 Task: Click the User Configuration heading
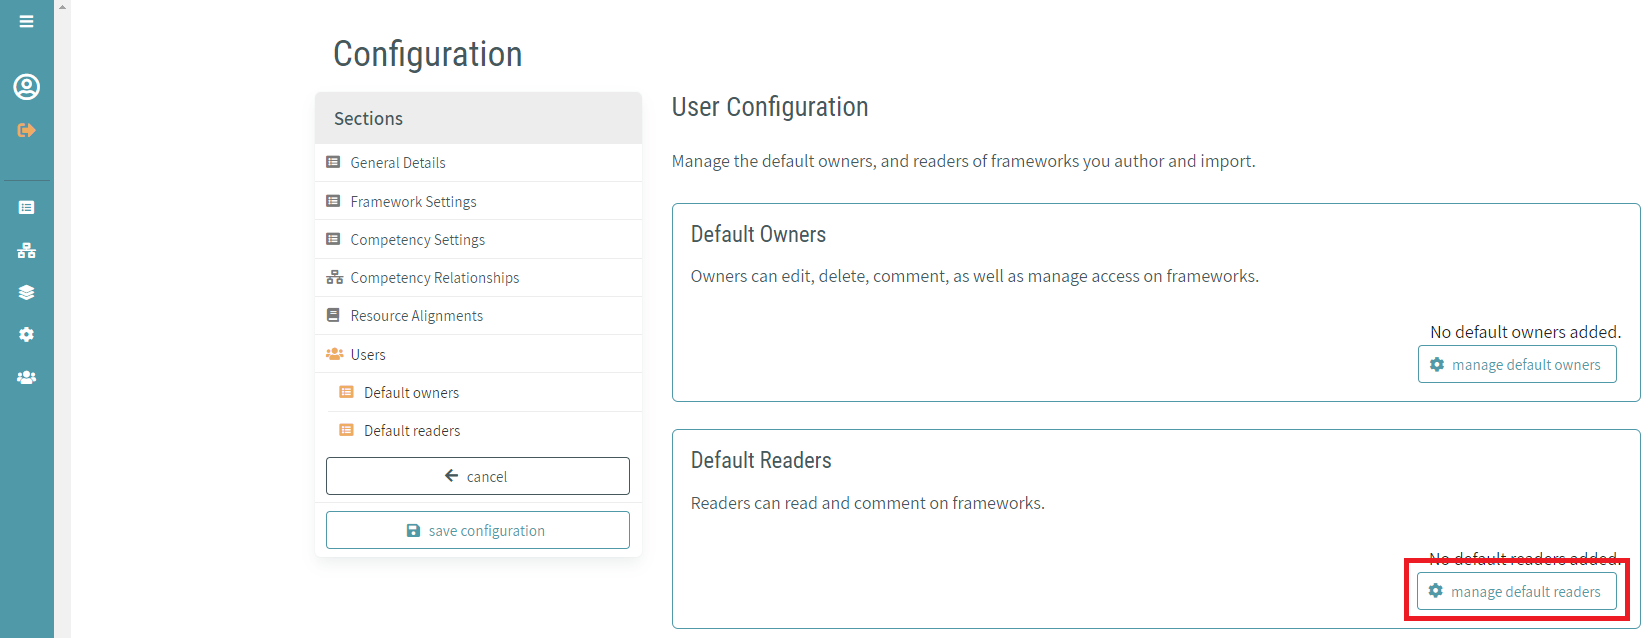tap(770, 107)
